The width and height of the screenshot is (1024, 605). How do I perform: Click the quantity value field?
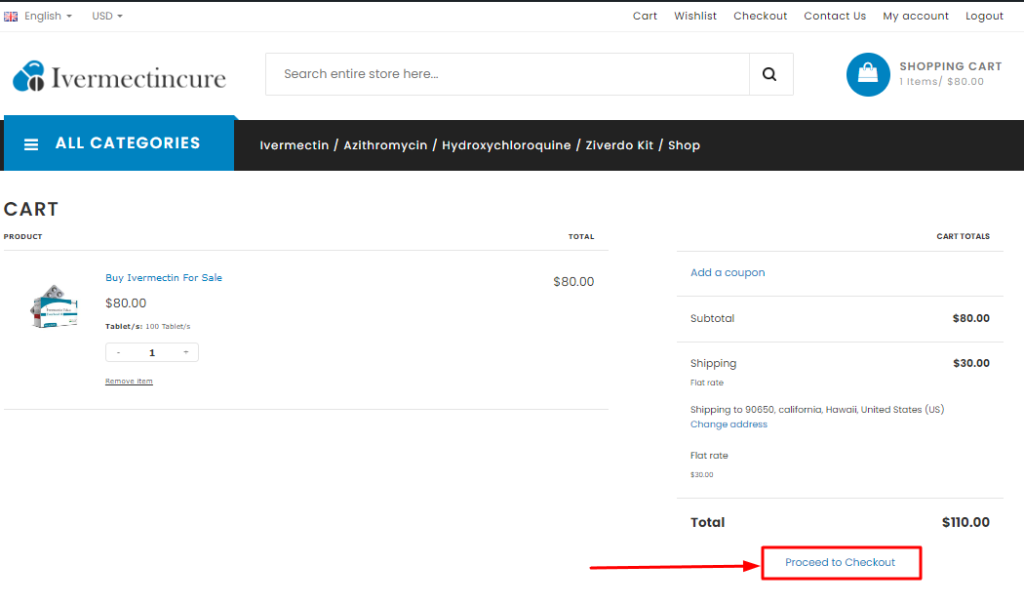click(152, 353)
